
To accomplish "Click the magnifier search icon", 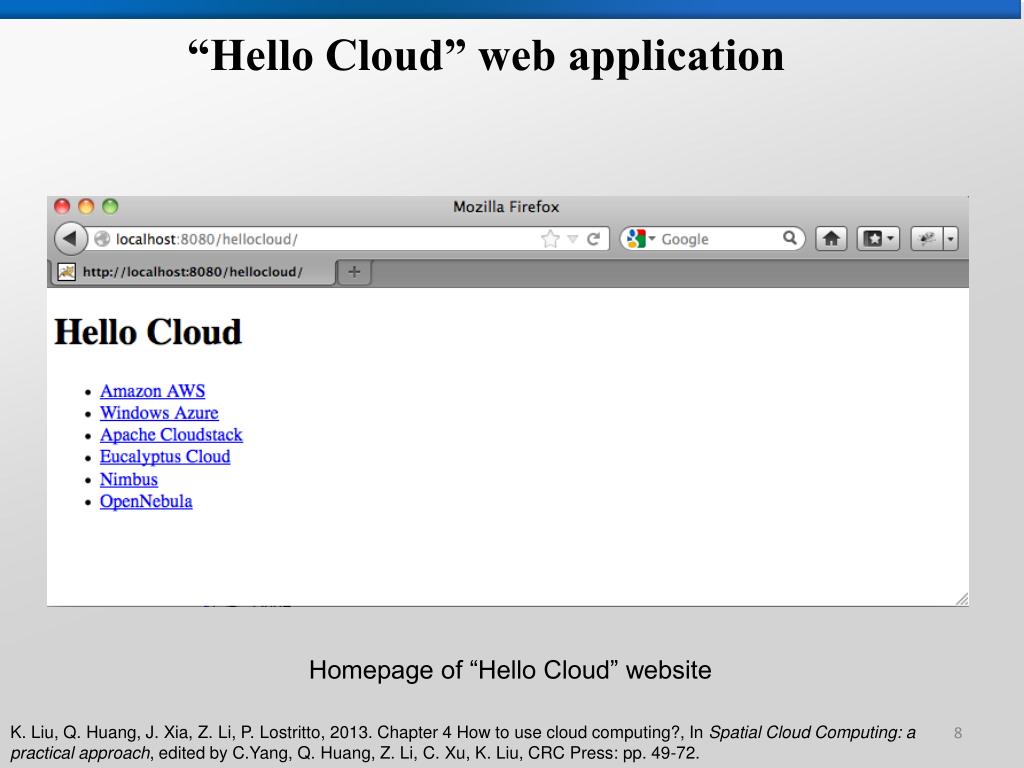I will [x=790, y=238].
